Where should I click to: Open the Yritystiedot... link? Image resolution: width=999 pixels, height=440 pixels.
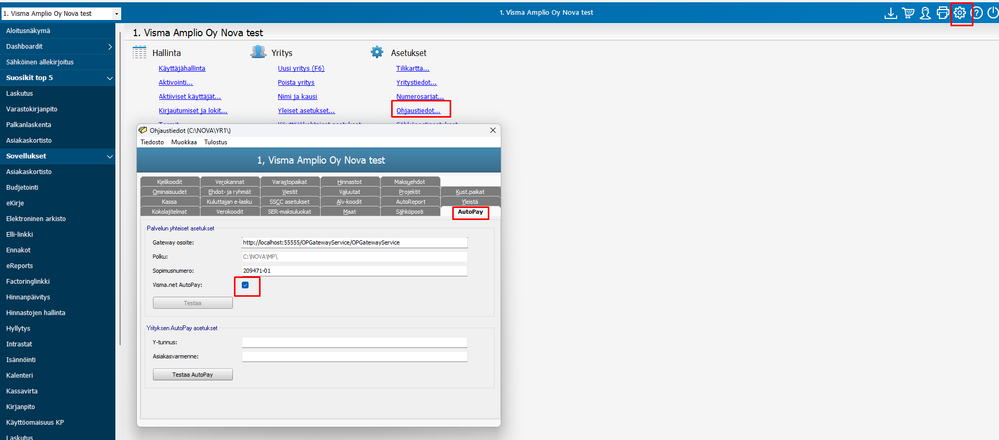417,82
